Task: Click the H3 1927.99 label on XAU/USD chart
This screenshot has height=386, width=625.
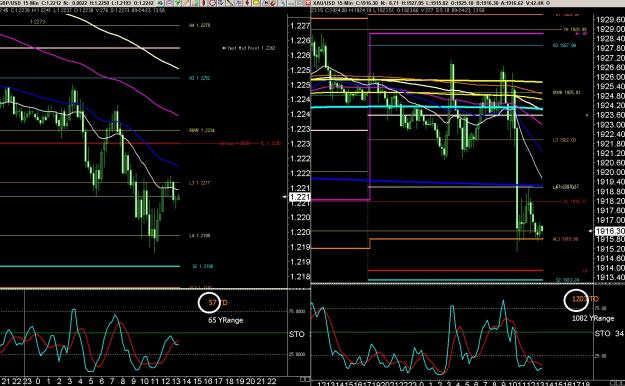Action: click(564, 45)
